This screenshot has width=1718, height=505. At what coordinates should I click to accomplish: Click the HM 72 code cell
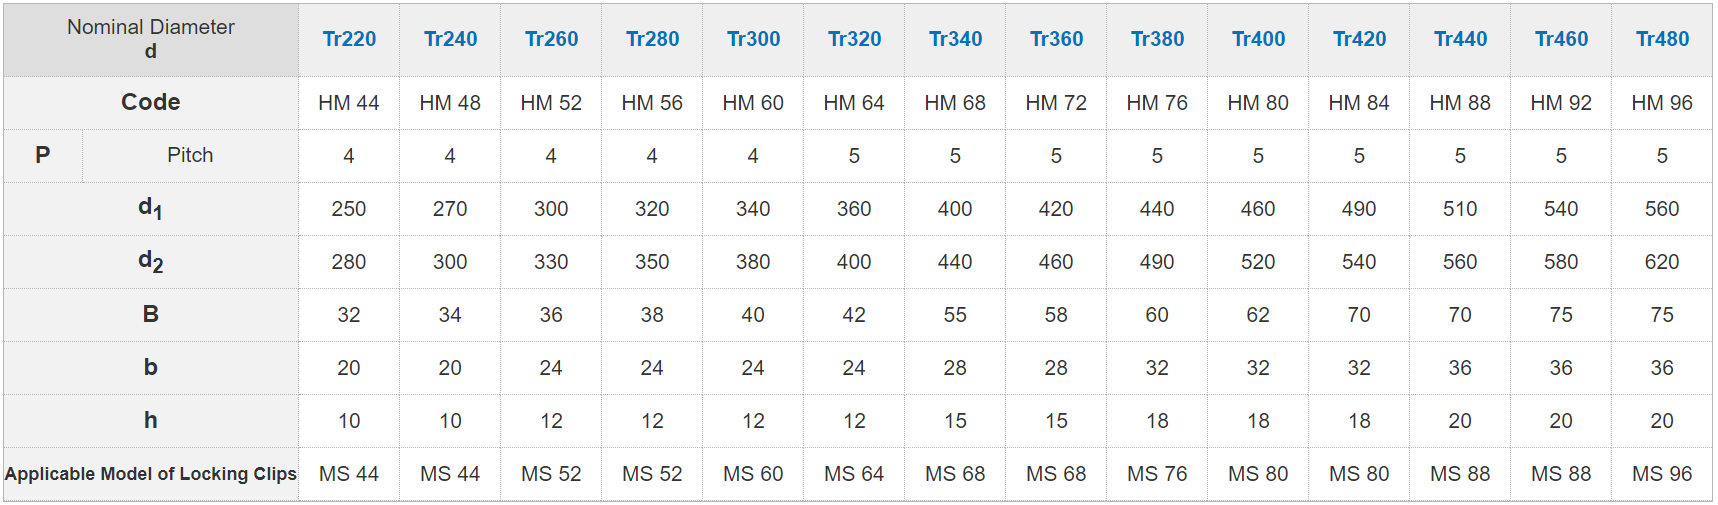coord(1056,103)
